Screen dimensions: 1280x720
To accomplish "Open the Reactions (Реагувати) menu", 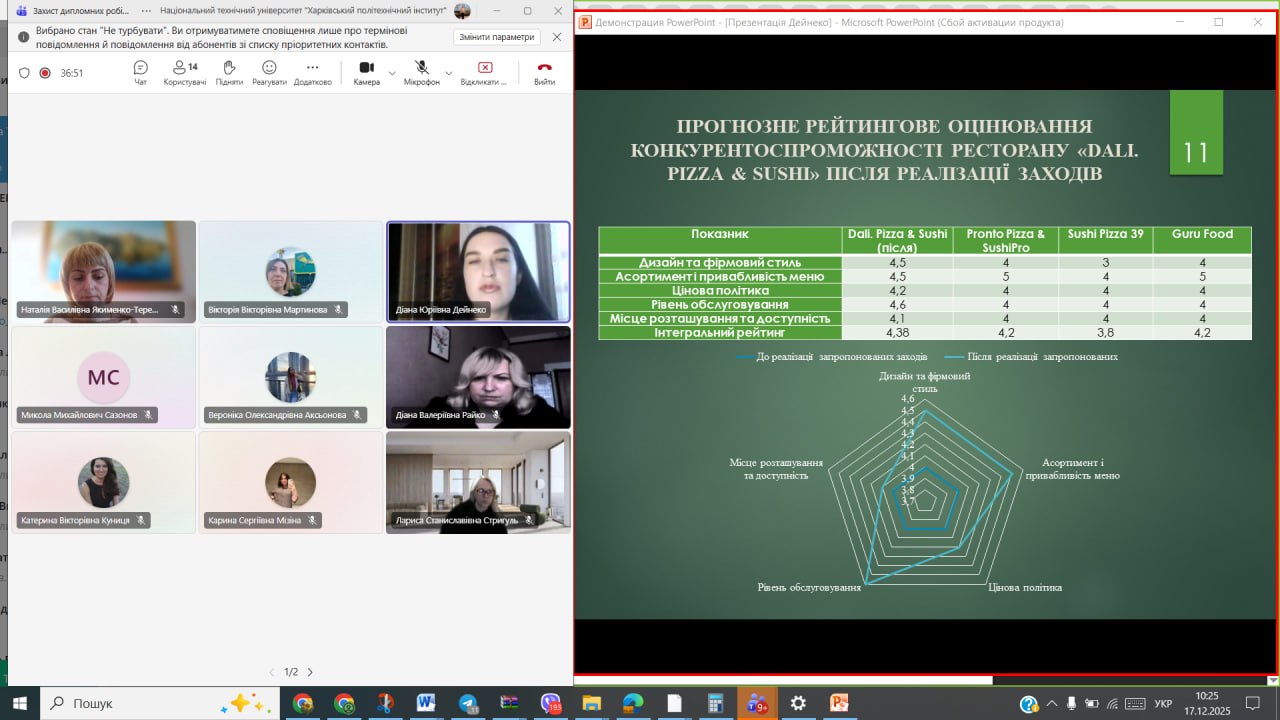I will (x=269, y=71).
